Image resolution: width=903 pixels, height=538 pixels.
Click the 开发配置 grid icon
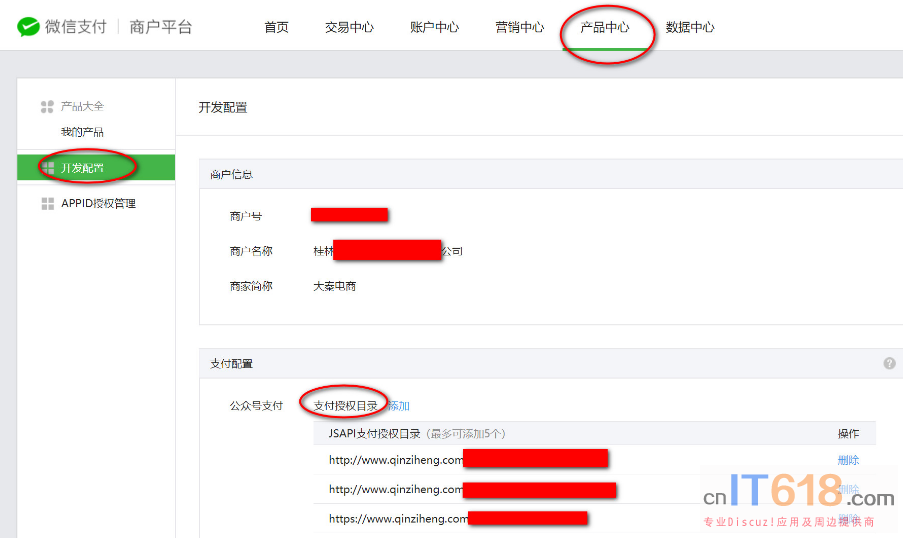click(48, 168)
